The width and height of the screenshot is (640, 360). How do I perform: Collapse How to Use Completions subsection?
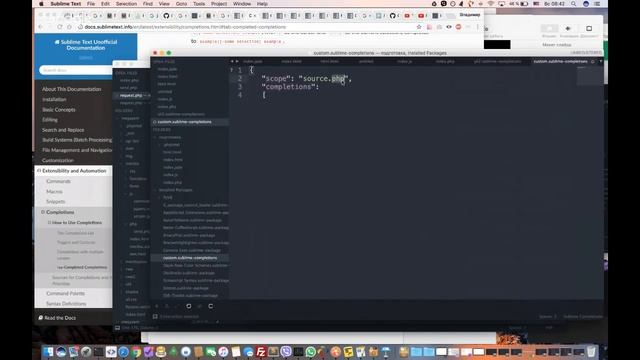tap(49, 223)
